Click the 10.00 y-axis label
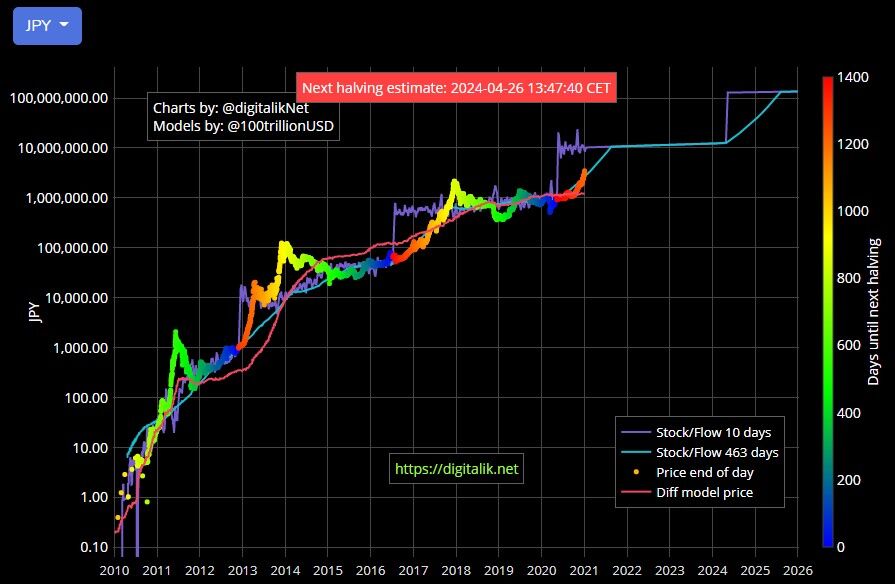895x584 pixels. [90, 448]
